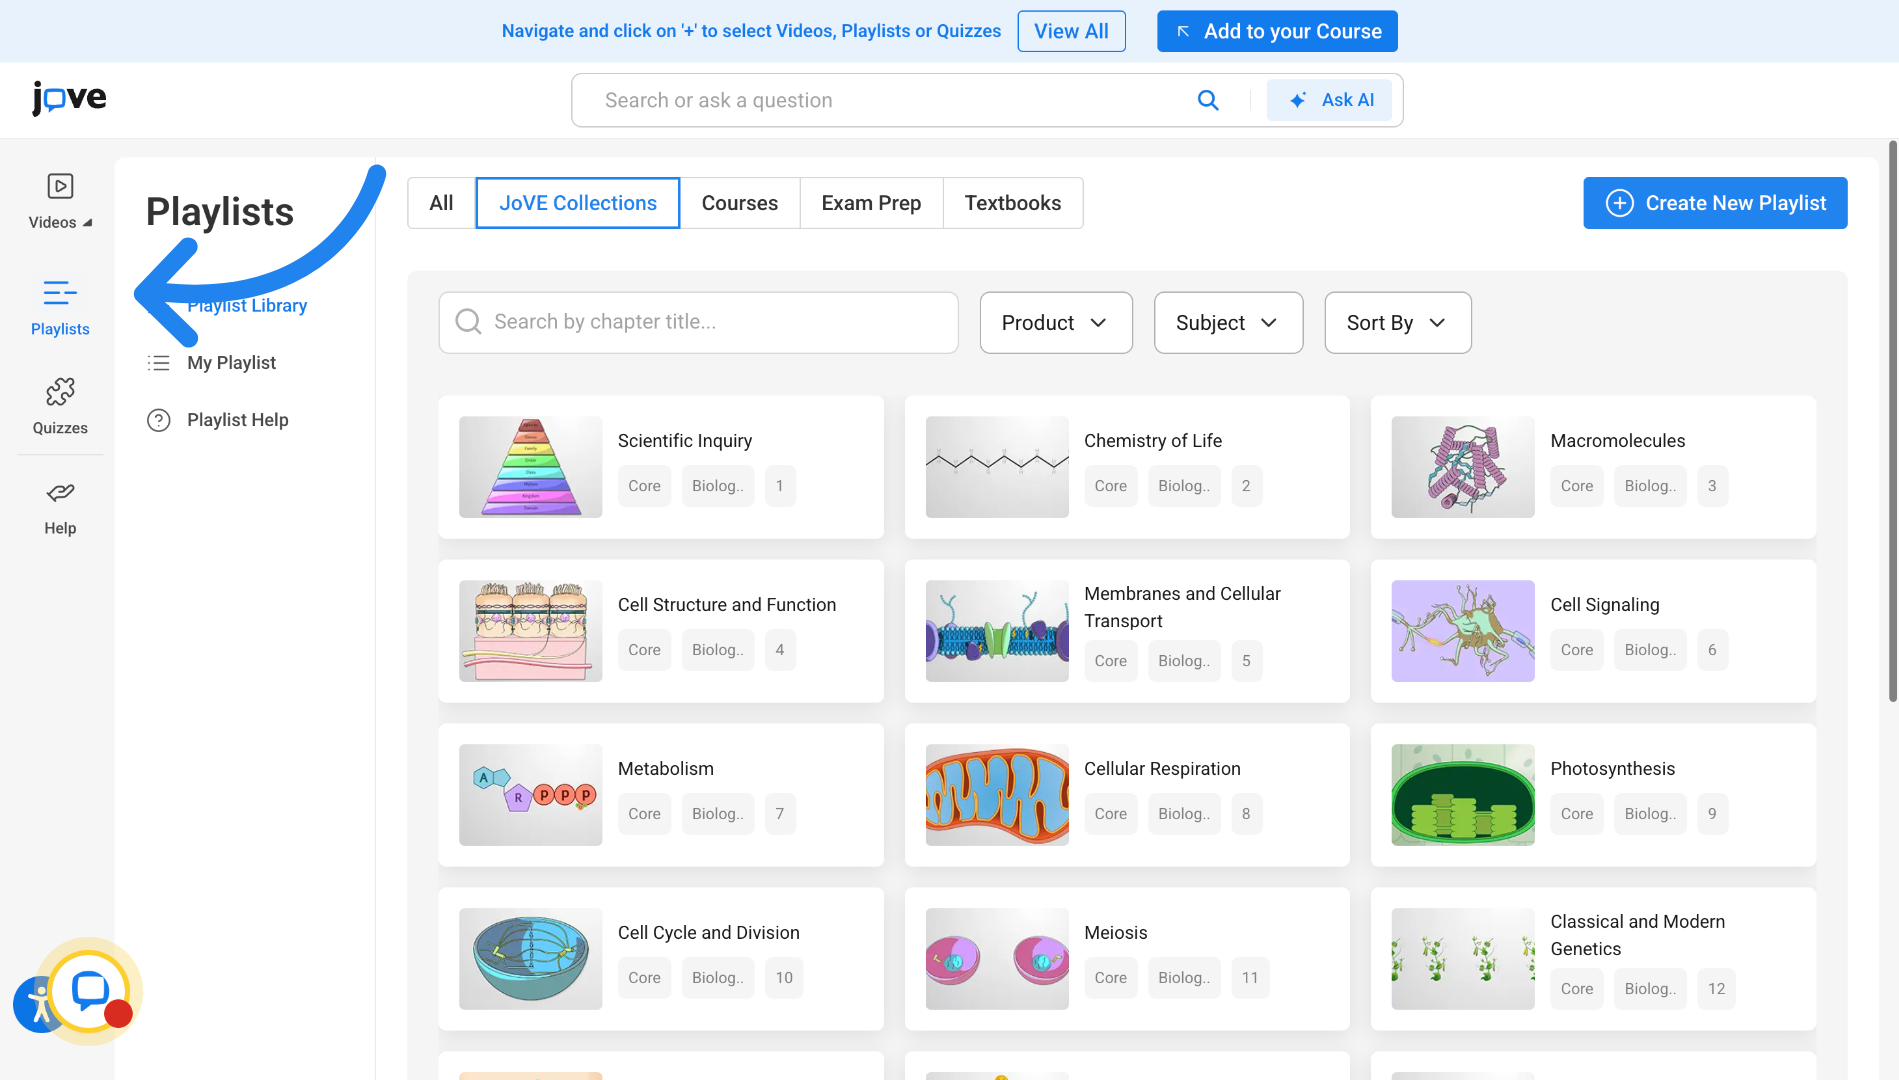Click Core tag on Scientific Inquiry card
Viewport: 1899px width, 1080px height.
(x=644, y=486)
